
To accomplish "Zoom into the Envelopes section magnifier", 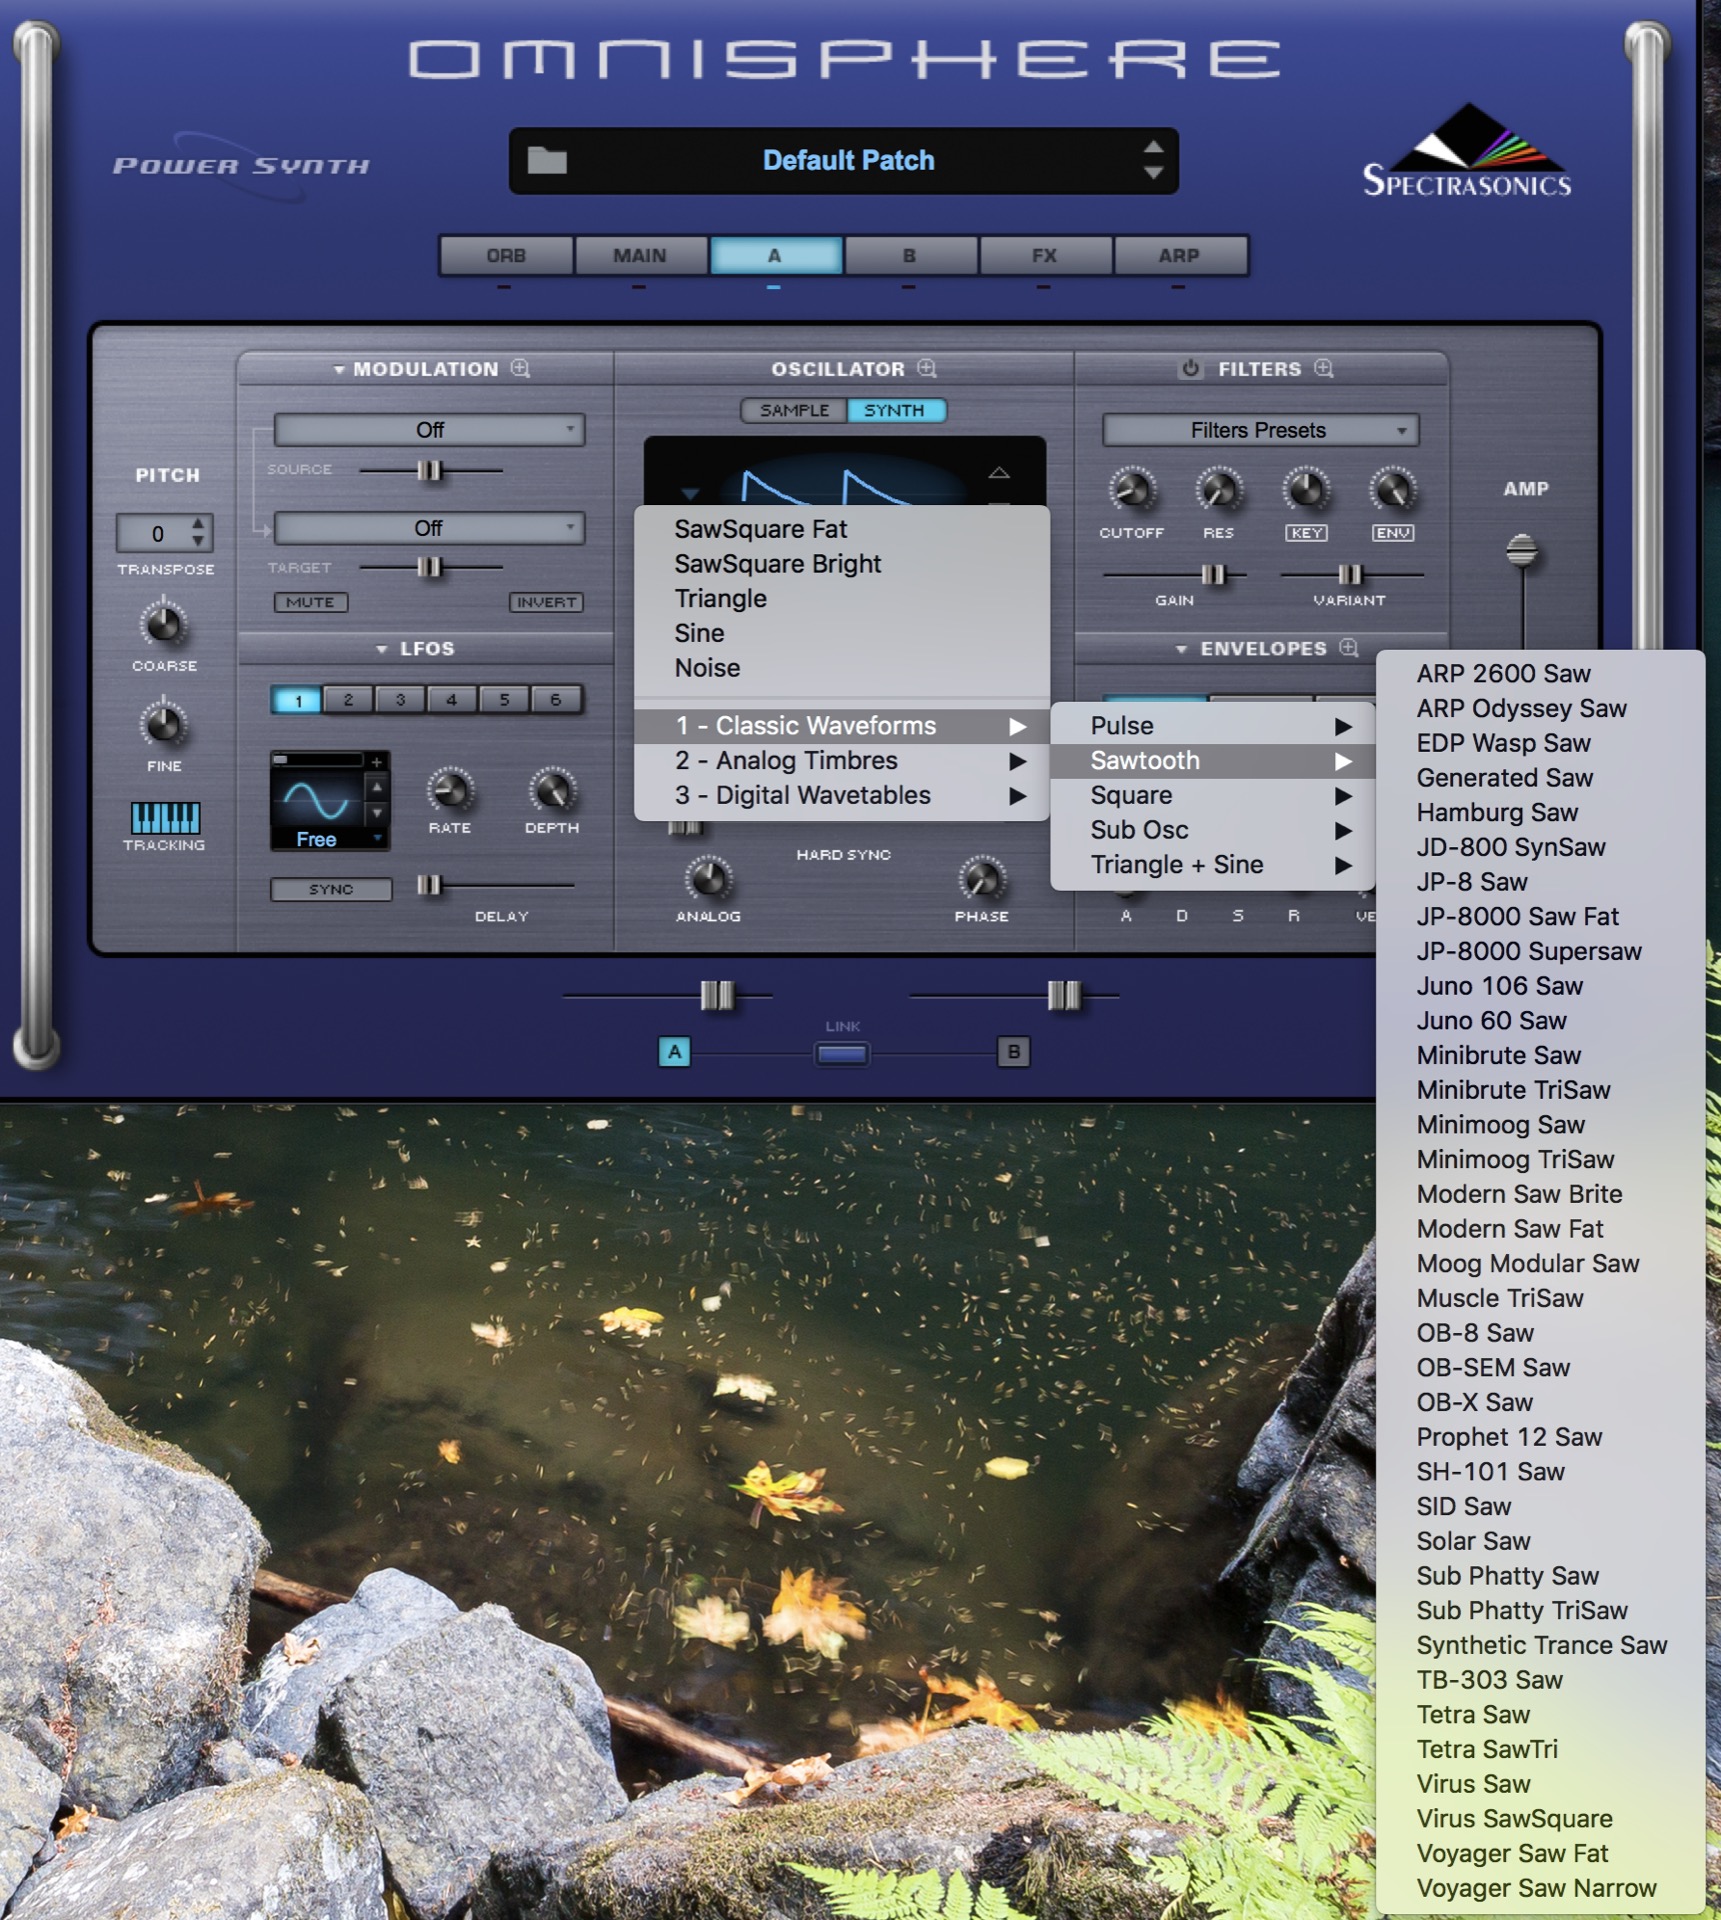I will coord(1349,647).
